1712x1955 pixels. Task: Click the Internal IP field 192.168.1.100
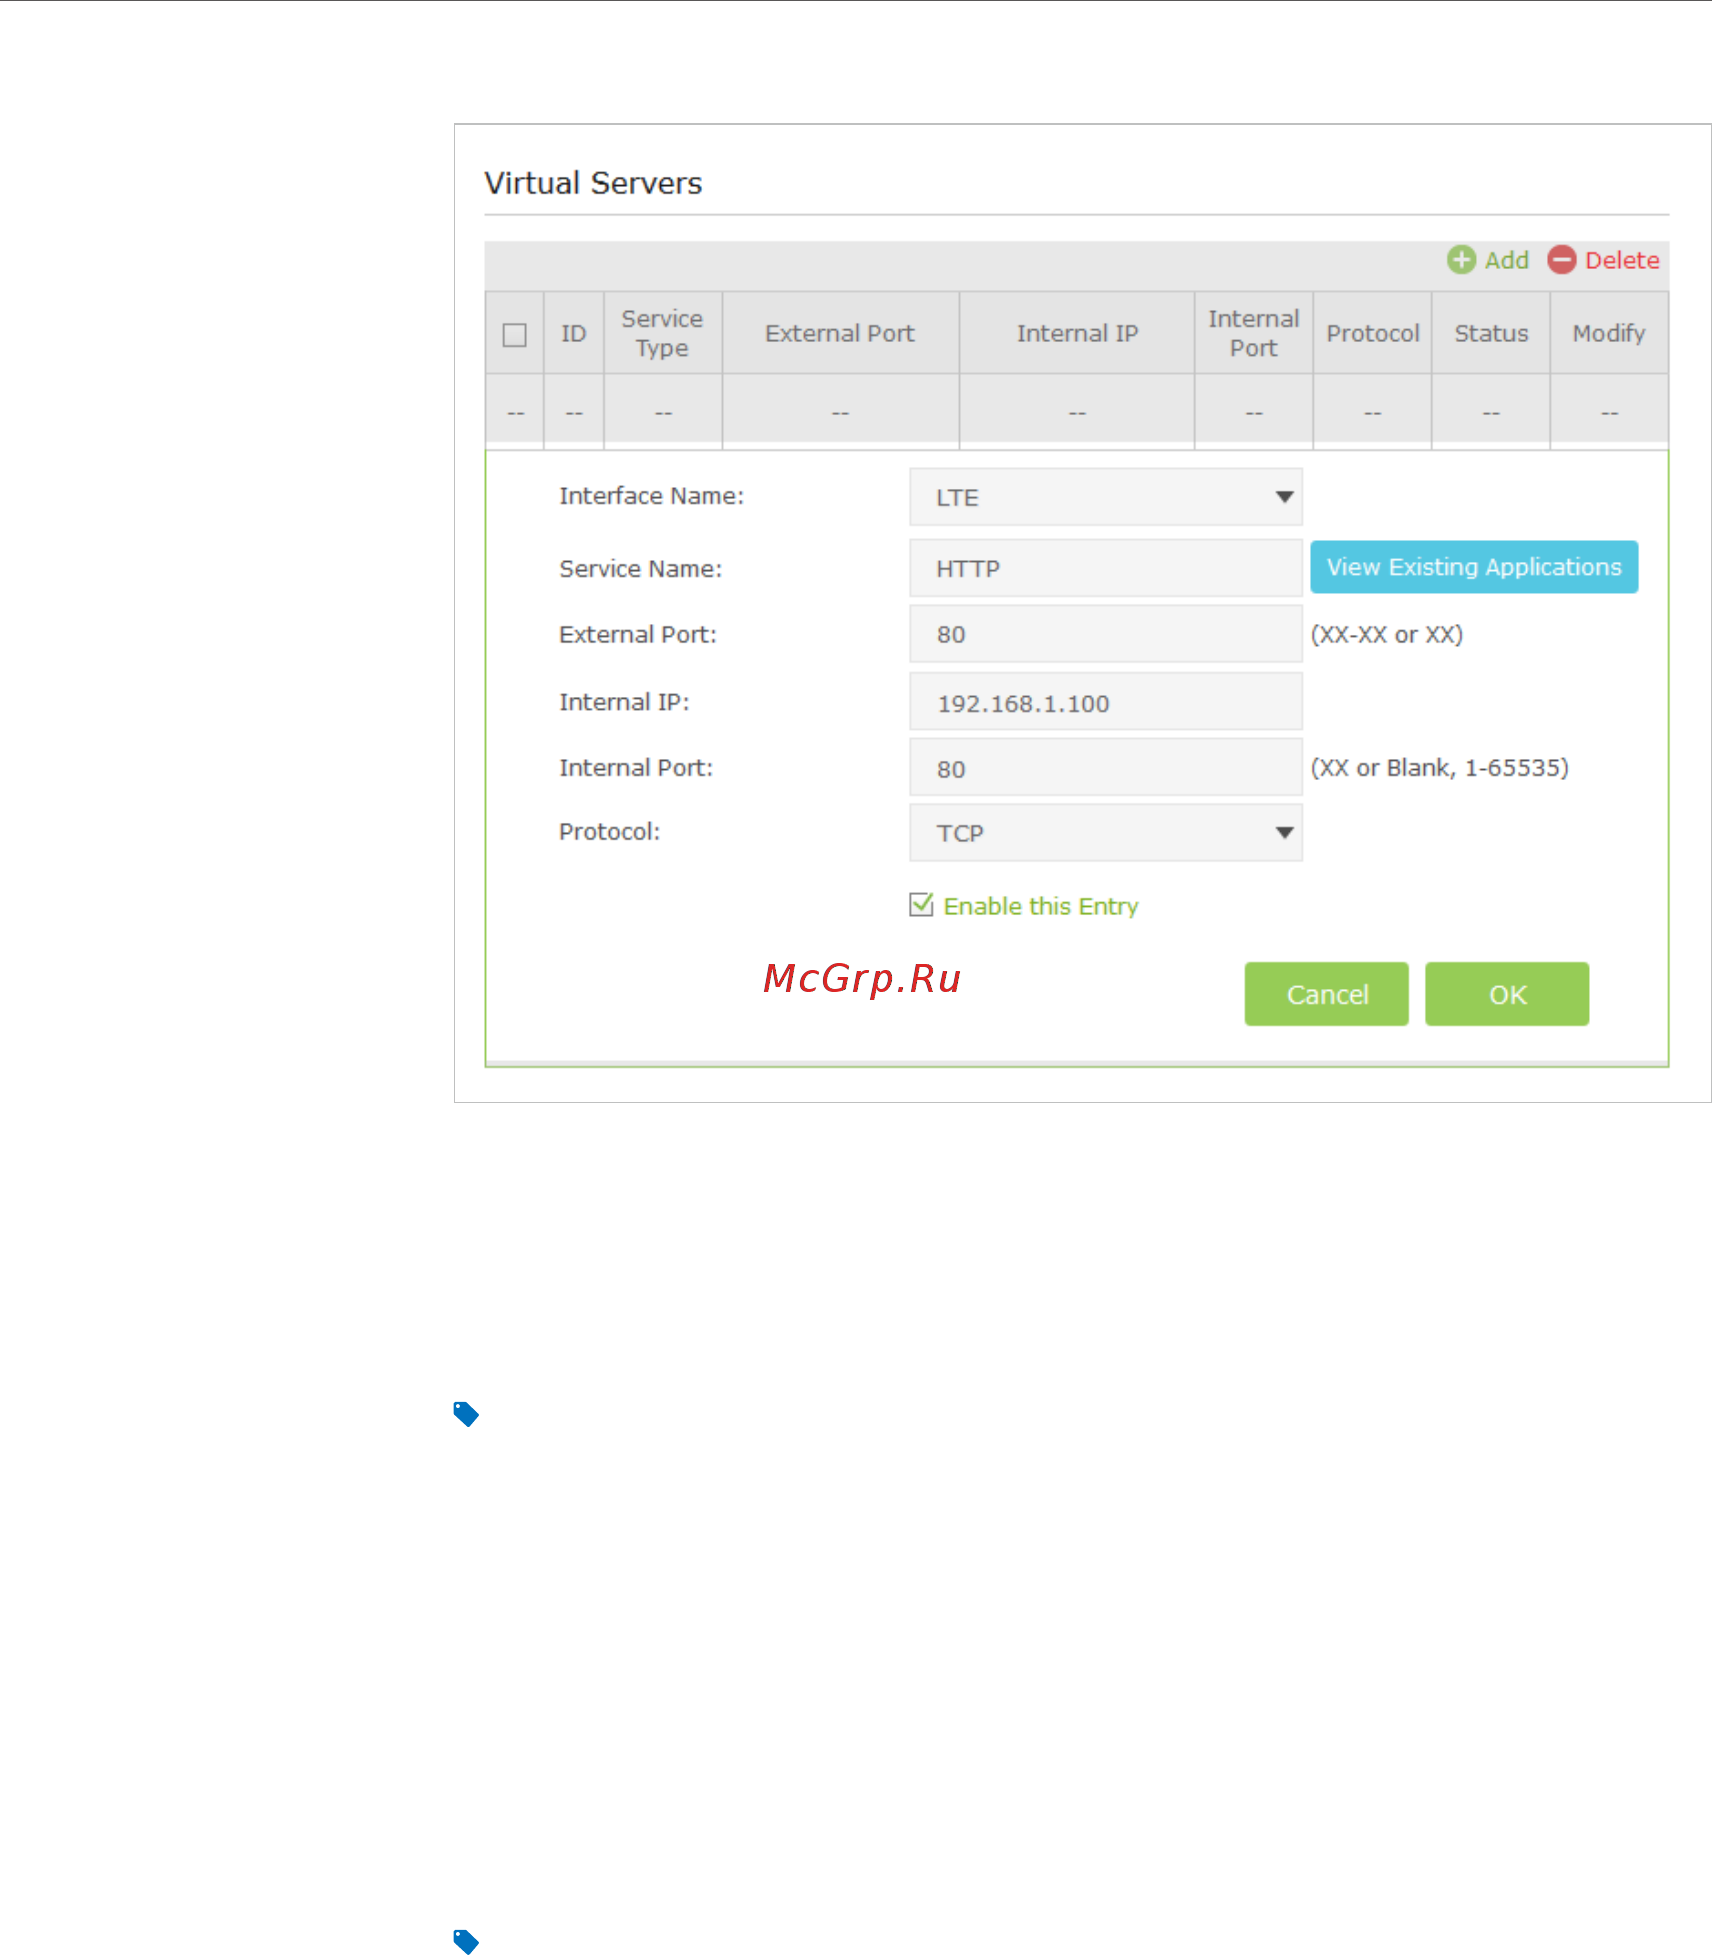pyautogui.click(x=1106, y=702)
